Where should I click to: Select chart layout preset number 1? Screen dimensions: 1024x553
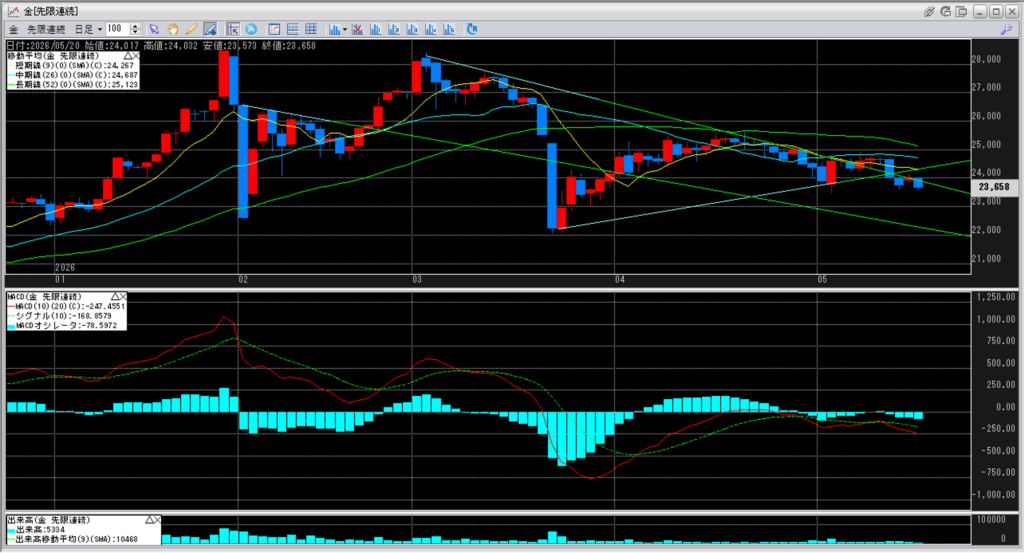click(376, 29)
